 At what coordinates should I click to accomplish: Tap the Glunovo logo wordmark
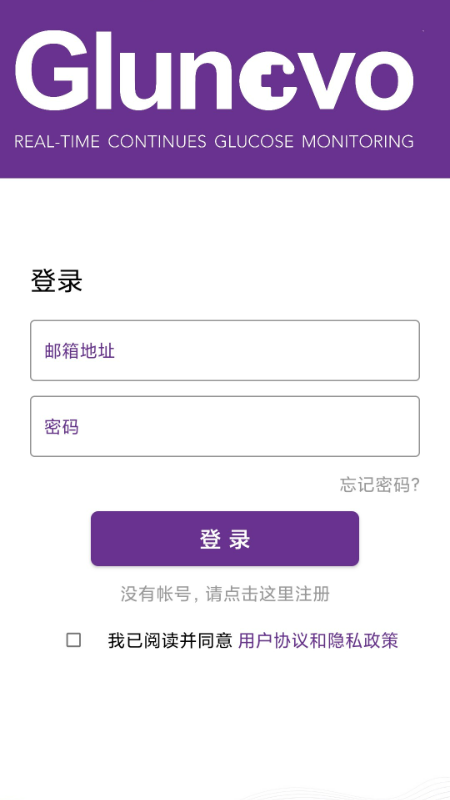[214, 70]
